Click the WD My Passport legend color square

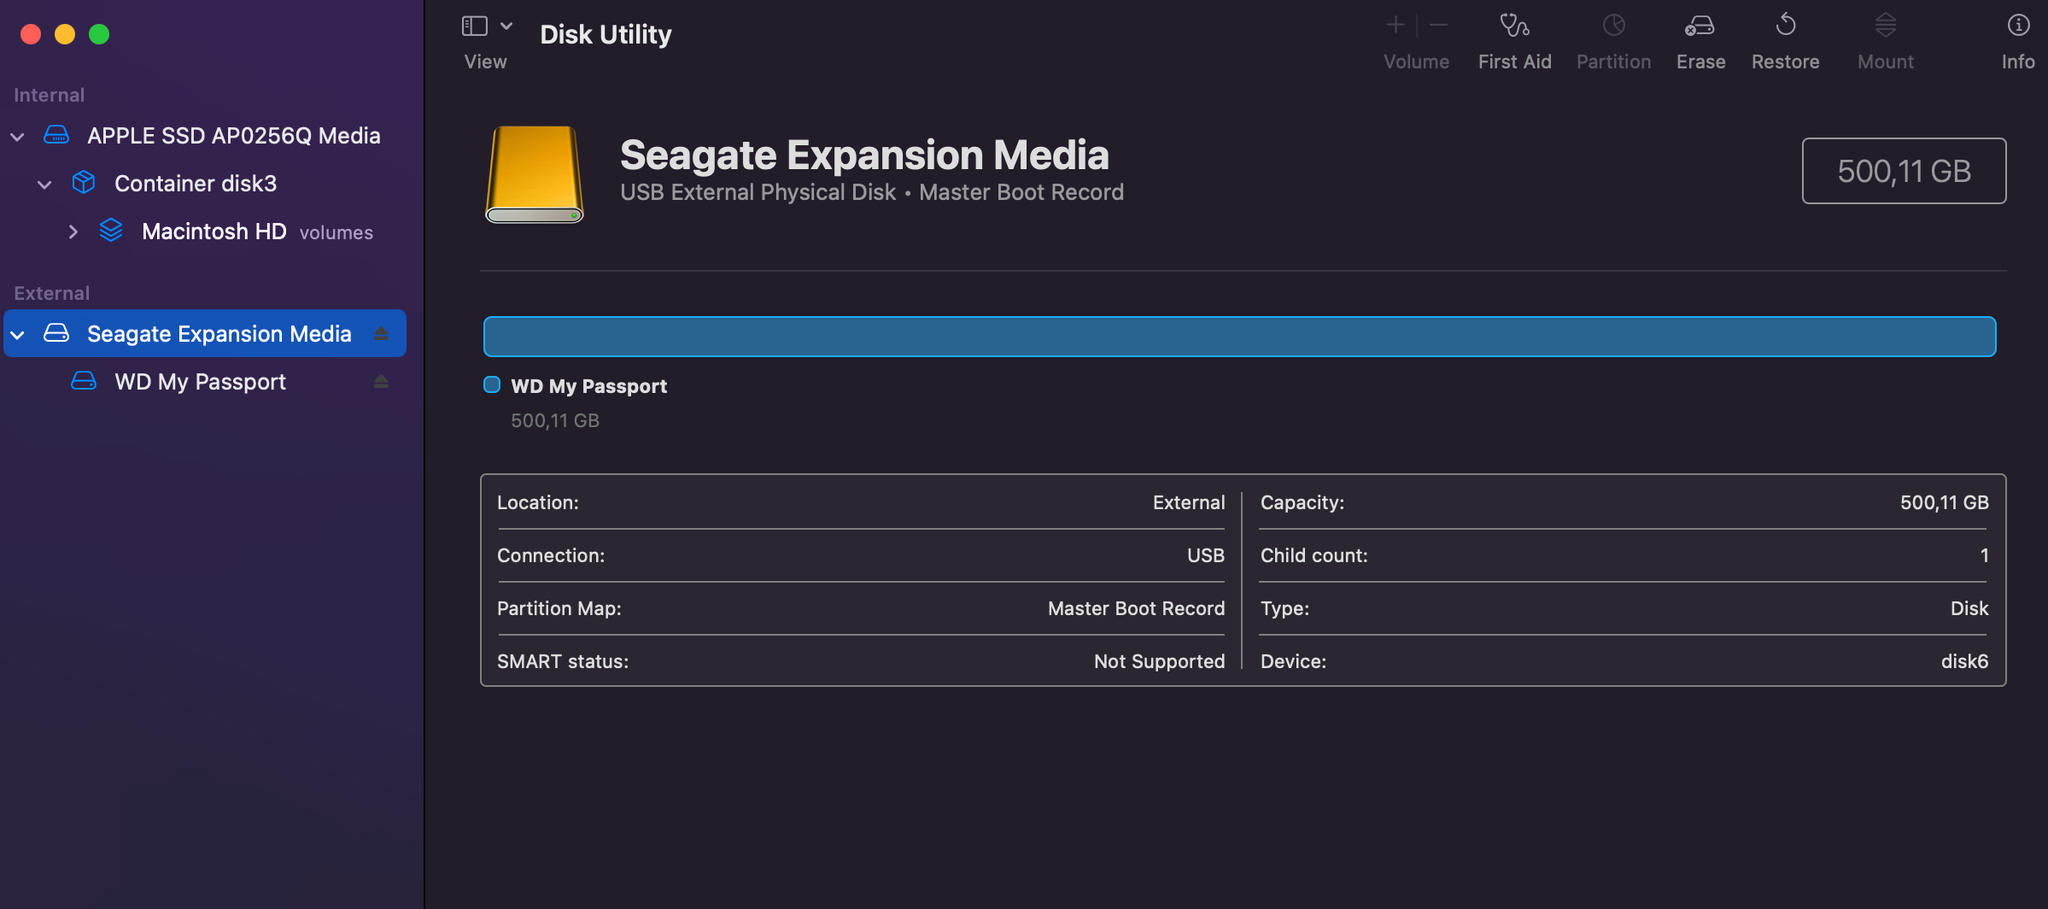492,385
